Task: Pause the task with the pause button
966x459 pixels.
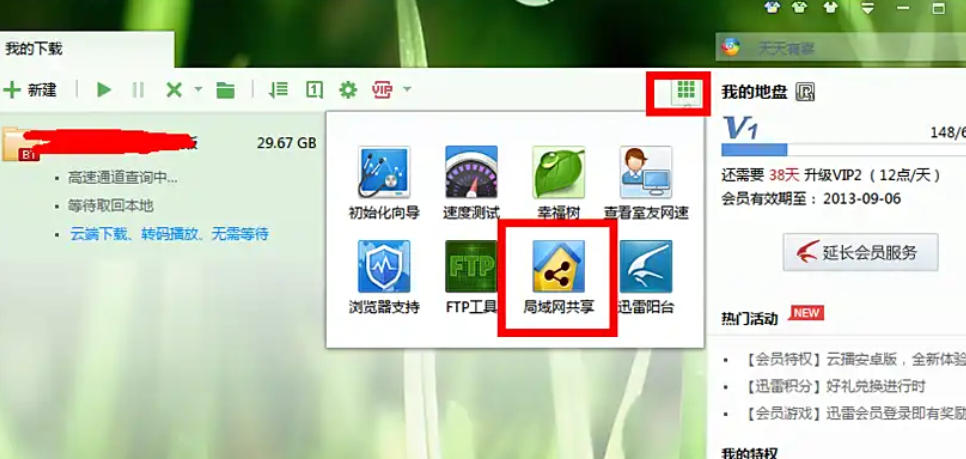Action: click(x=138, y=90)
